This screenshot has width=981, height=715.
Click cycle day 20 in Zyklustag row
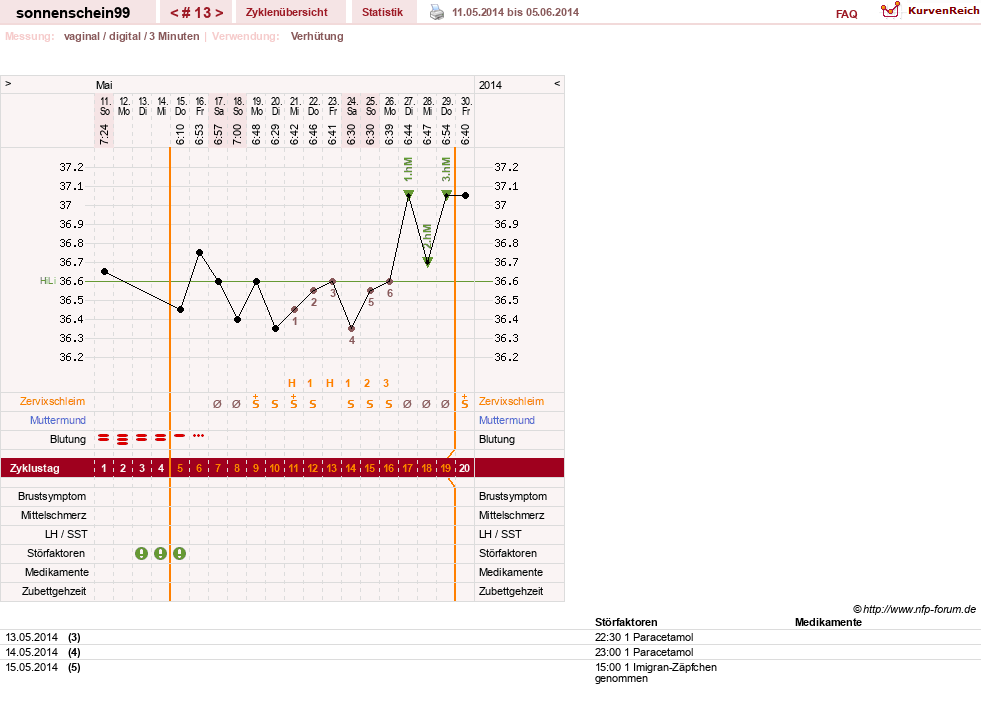[464, 468]
